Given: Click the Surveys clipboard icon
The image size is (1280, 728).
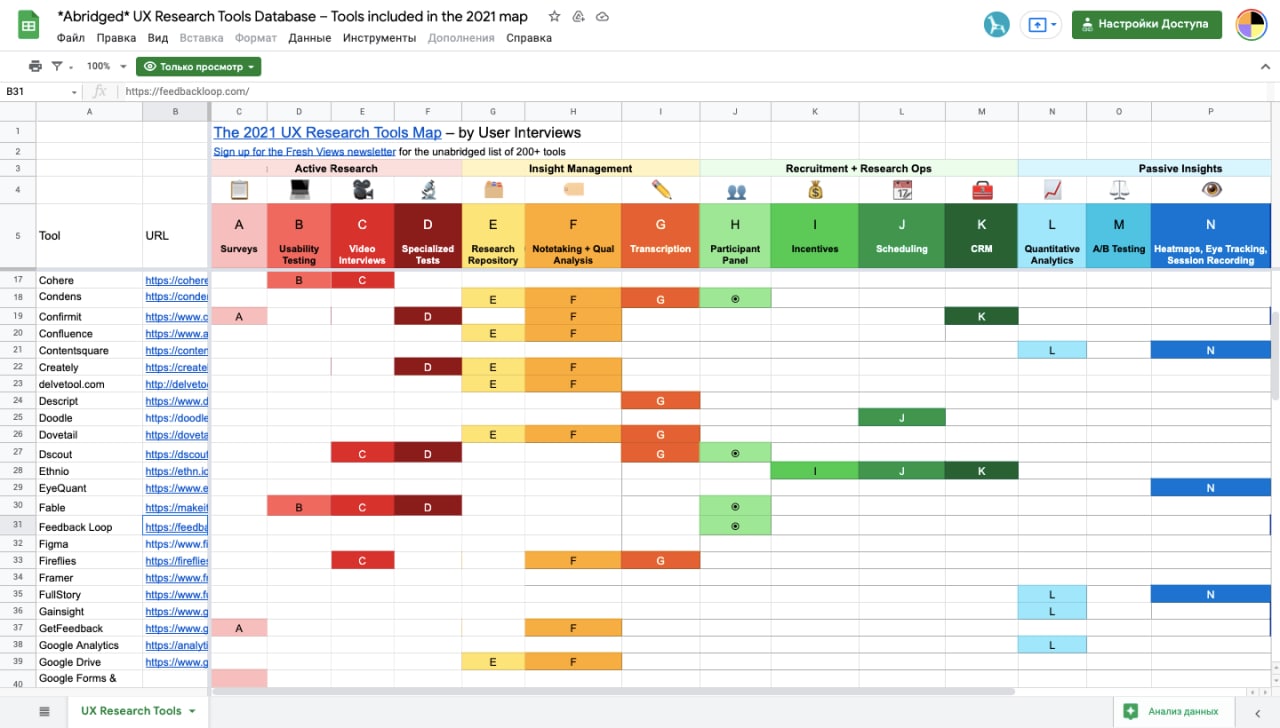Looking at the screenshot, I should [x=239, y=189].
